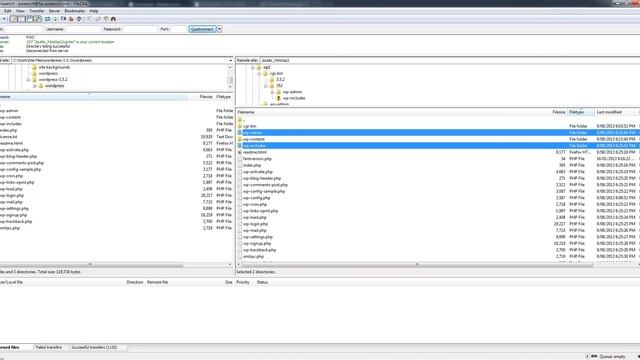Click the site backgrounds folder icon in local tree
Screen dimensions: 640x360
tap(34, 67)
